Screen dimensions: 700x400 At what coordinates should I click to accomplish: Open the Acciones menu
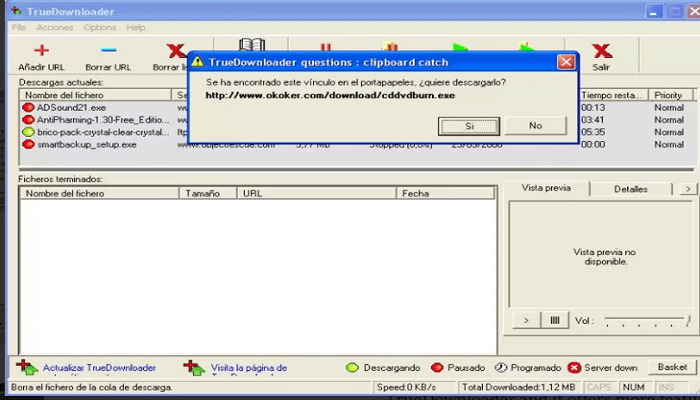[x=55, y=28]
